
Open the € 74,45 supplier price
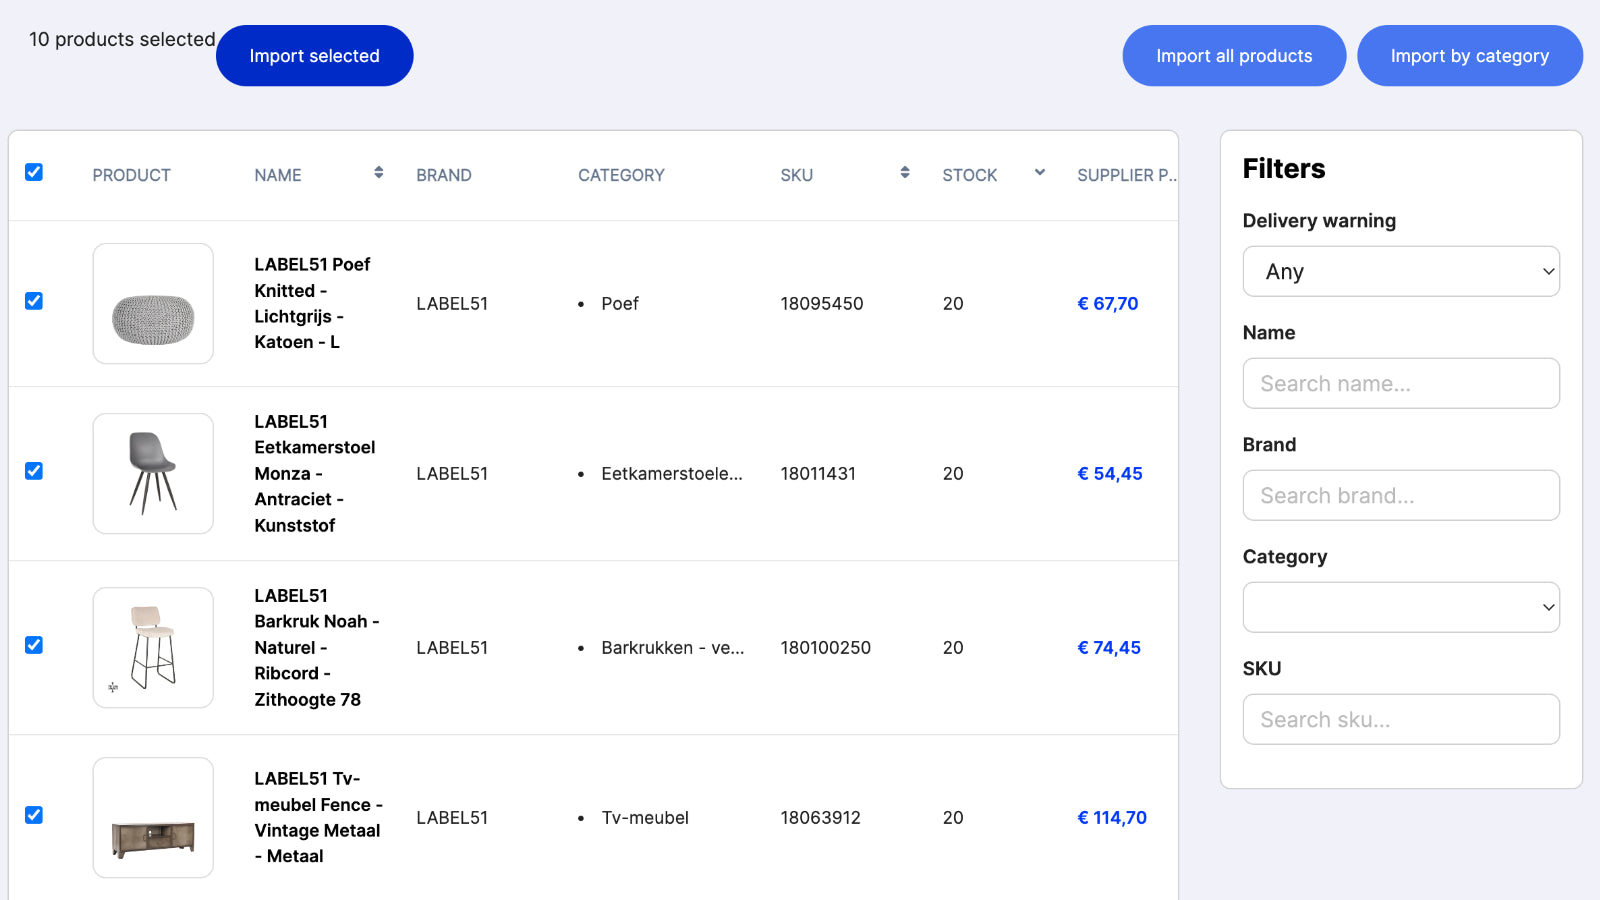pos(1109,648)
